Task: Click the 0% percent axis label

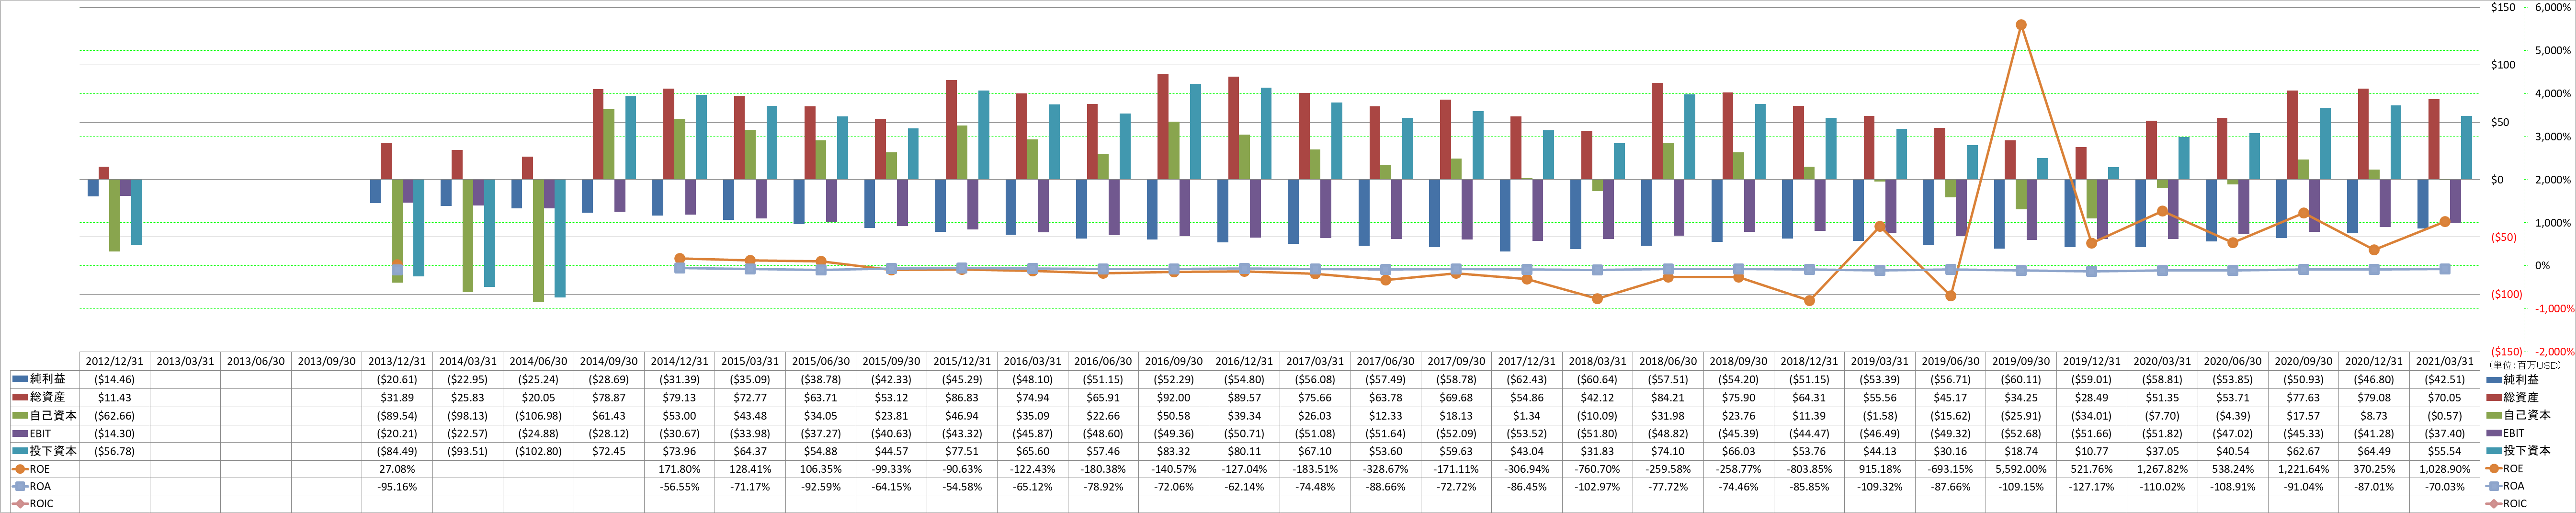Action: click(2543, 266)
